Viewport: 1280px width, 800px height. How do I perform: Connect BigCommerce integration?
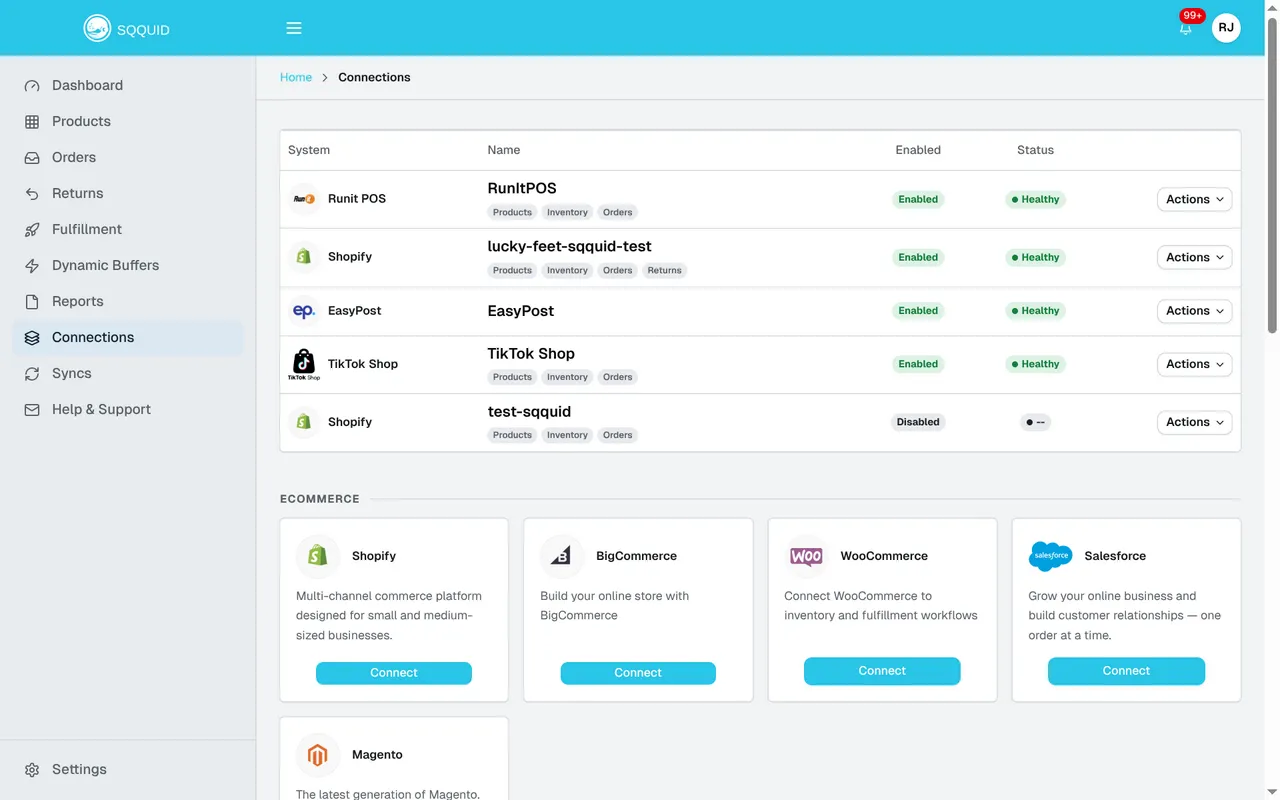point(638,673)
